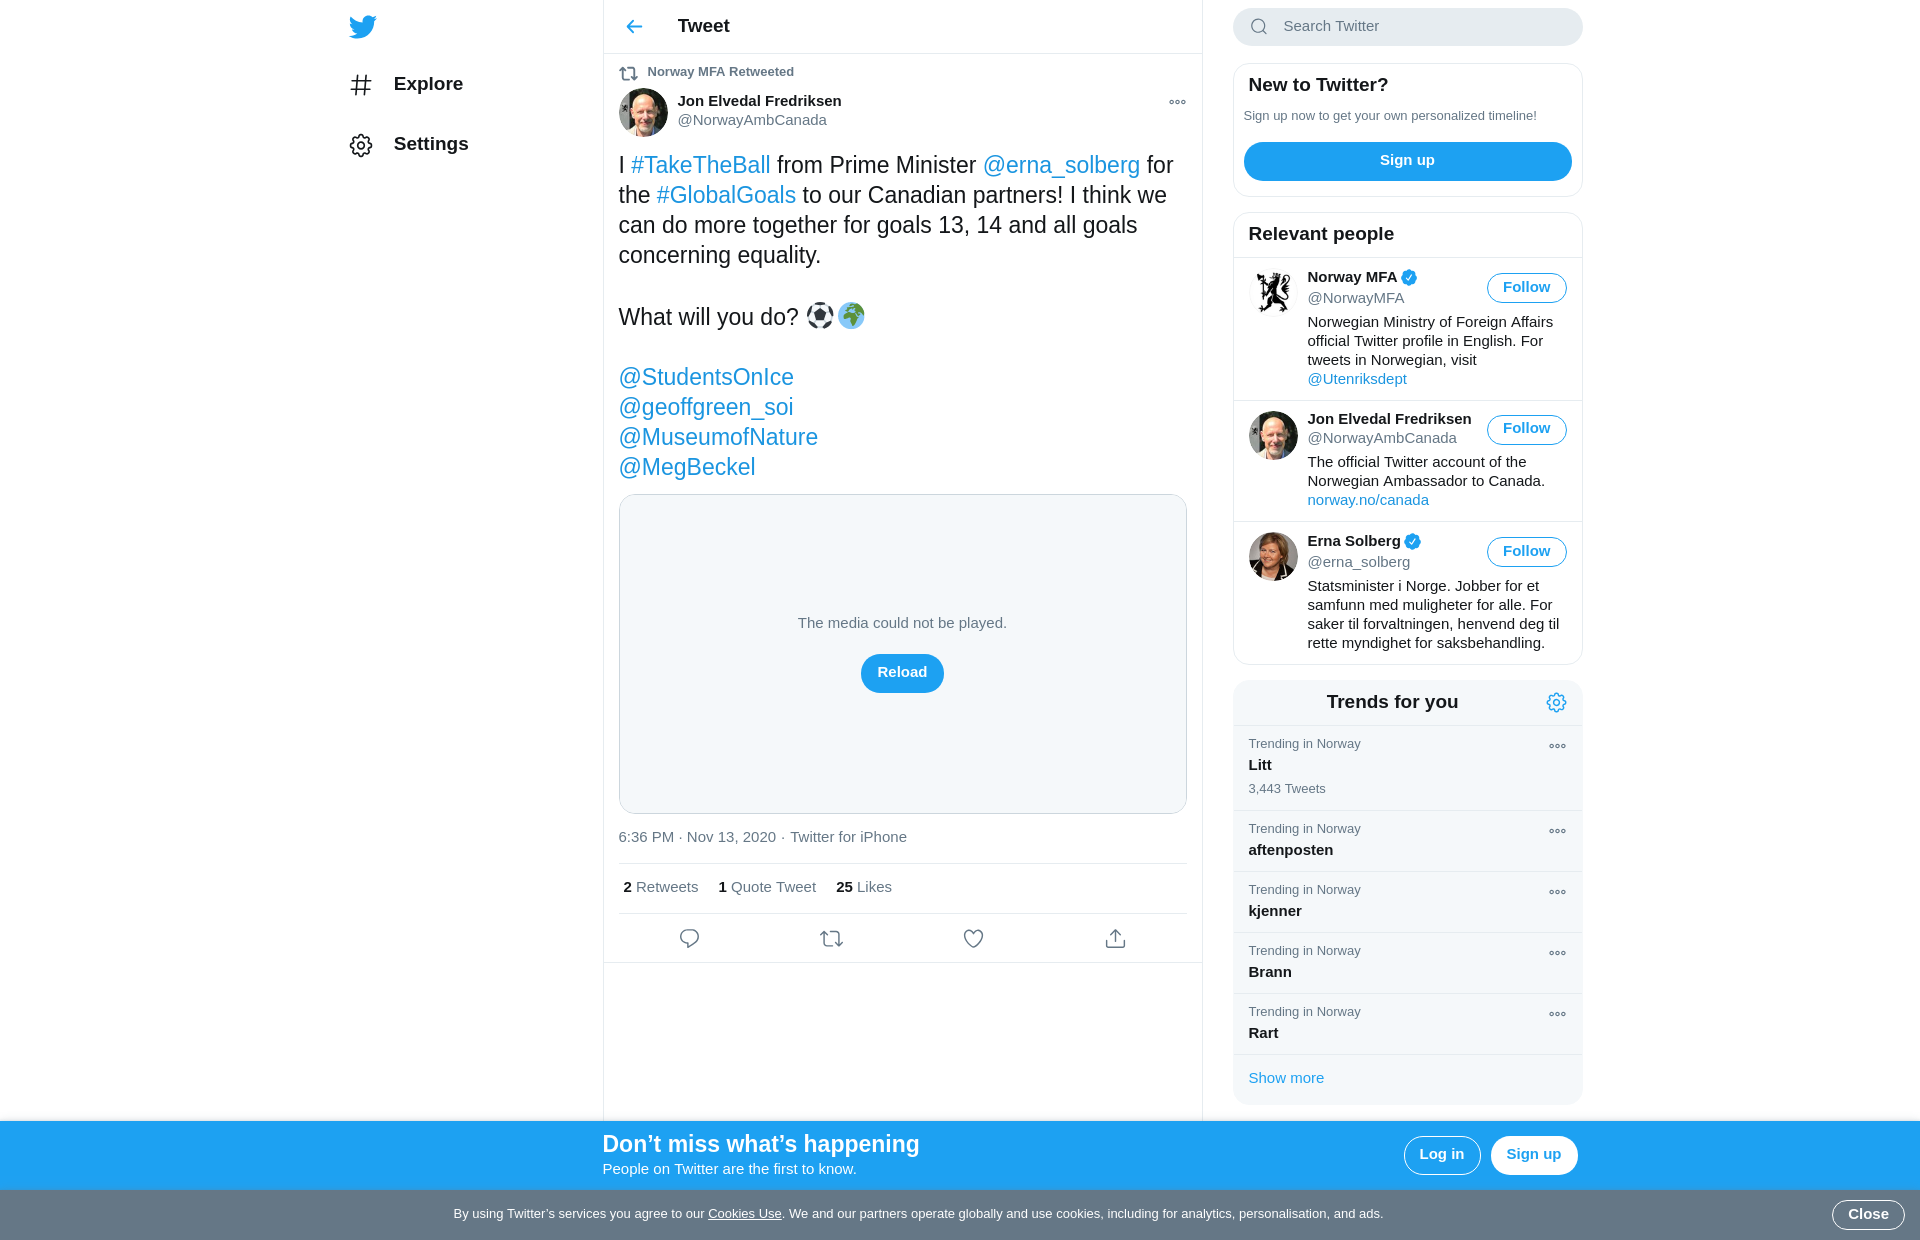
Task: Click Show more under trends
Action: click(1286, 1078)
